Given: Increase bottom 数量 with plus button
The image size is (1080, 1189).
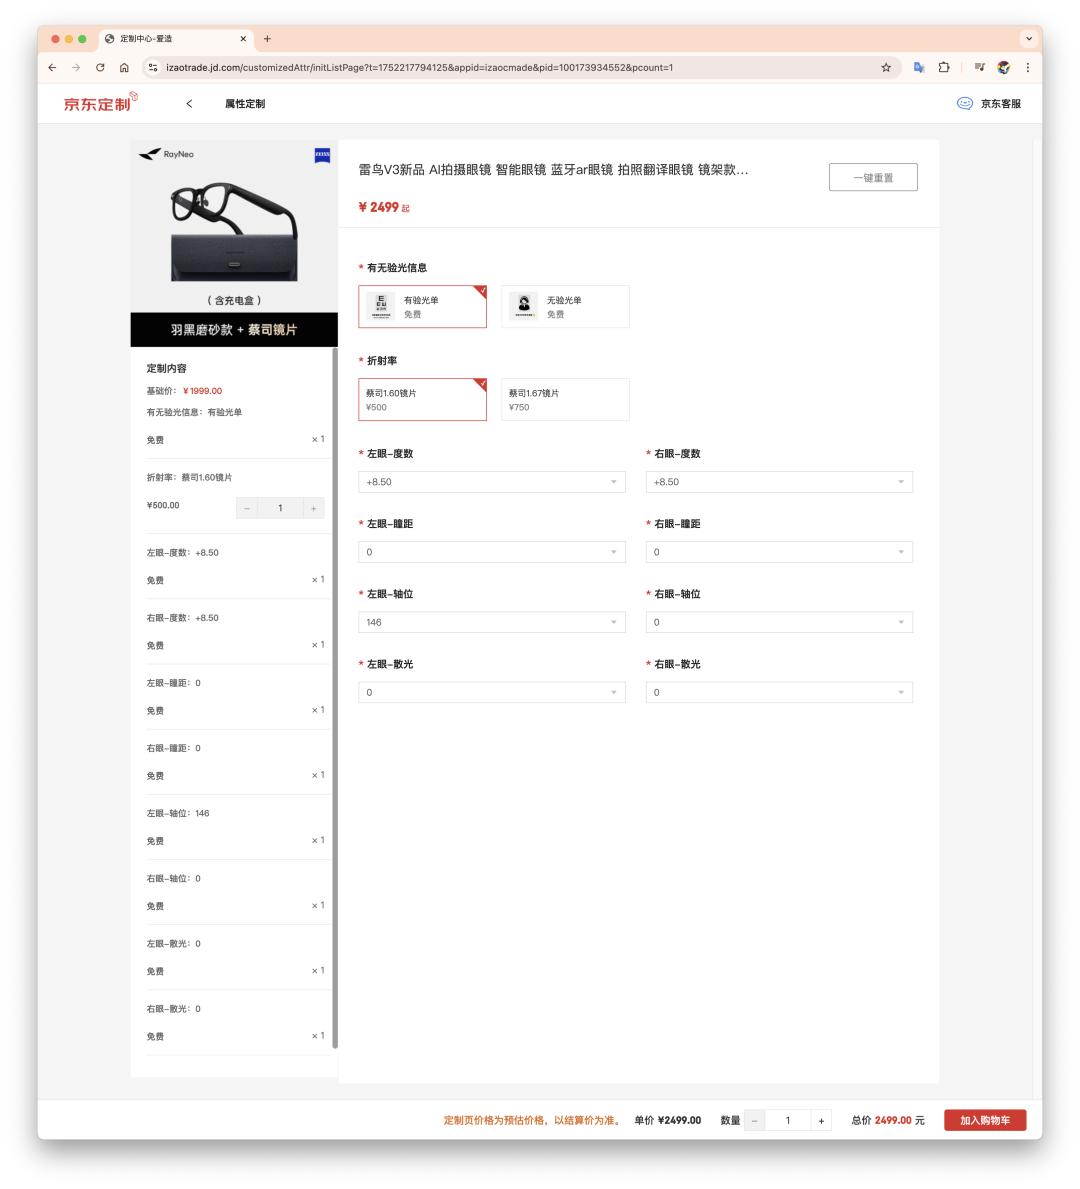Looking at the screenshot, I should pos(821,1121).
